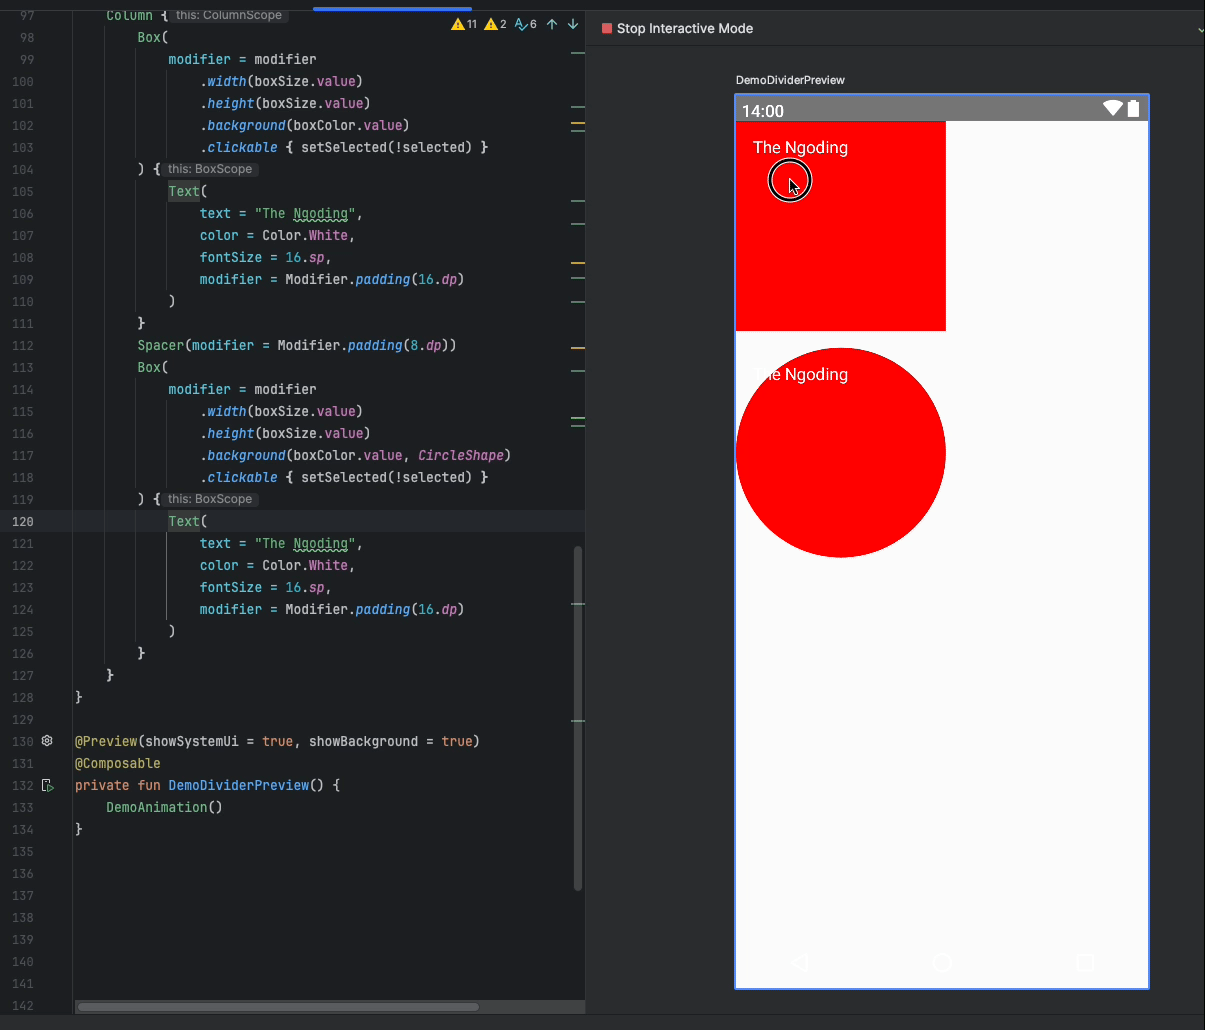Click the DemoDividerPreview label above the device
1205x1030 pixels.
(x=790, y=80)
